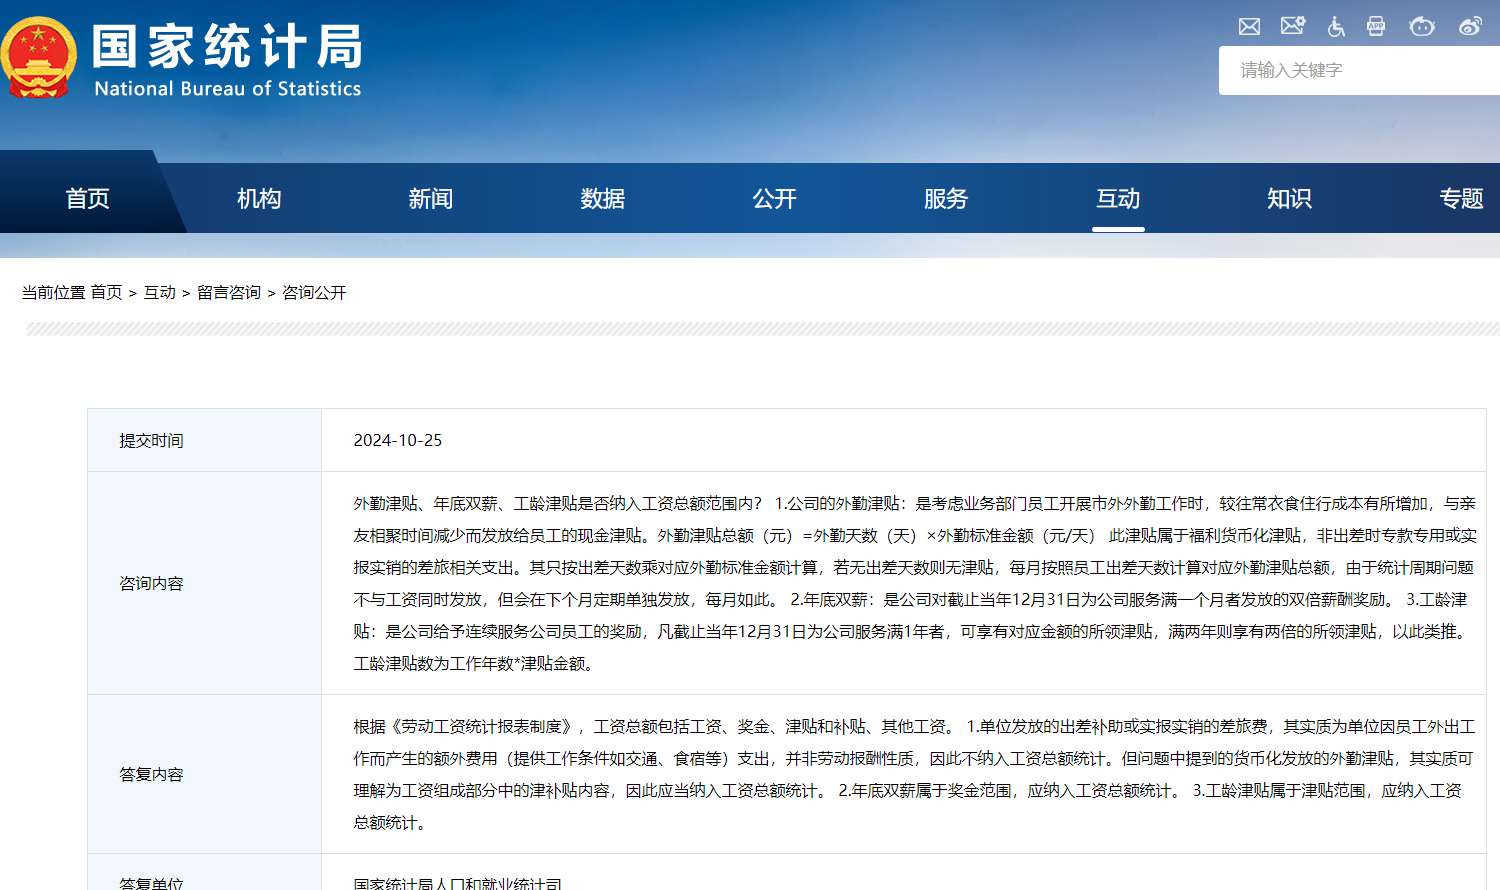Click the 答复内容 row label
Viewport: 1500px width, 890px height.
pos(151,774)
